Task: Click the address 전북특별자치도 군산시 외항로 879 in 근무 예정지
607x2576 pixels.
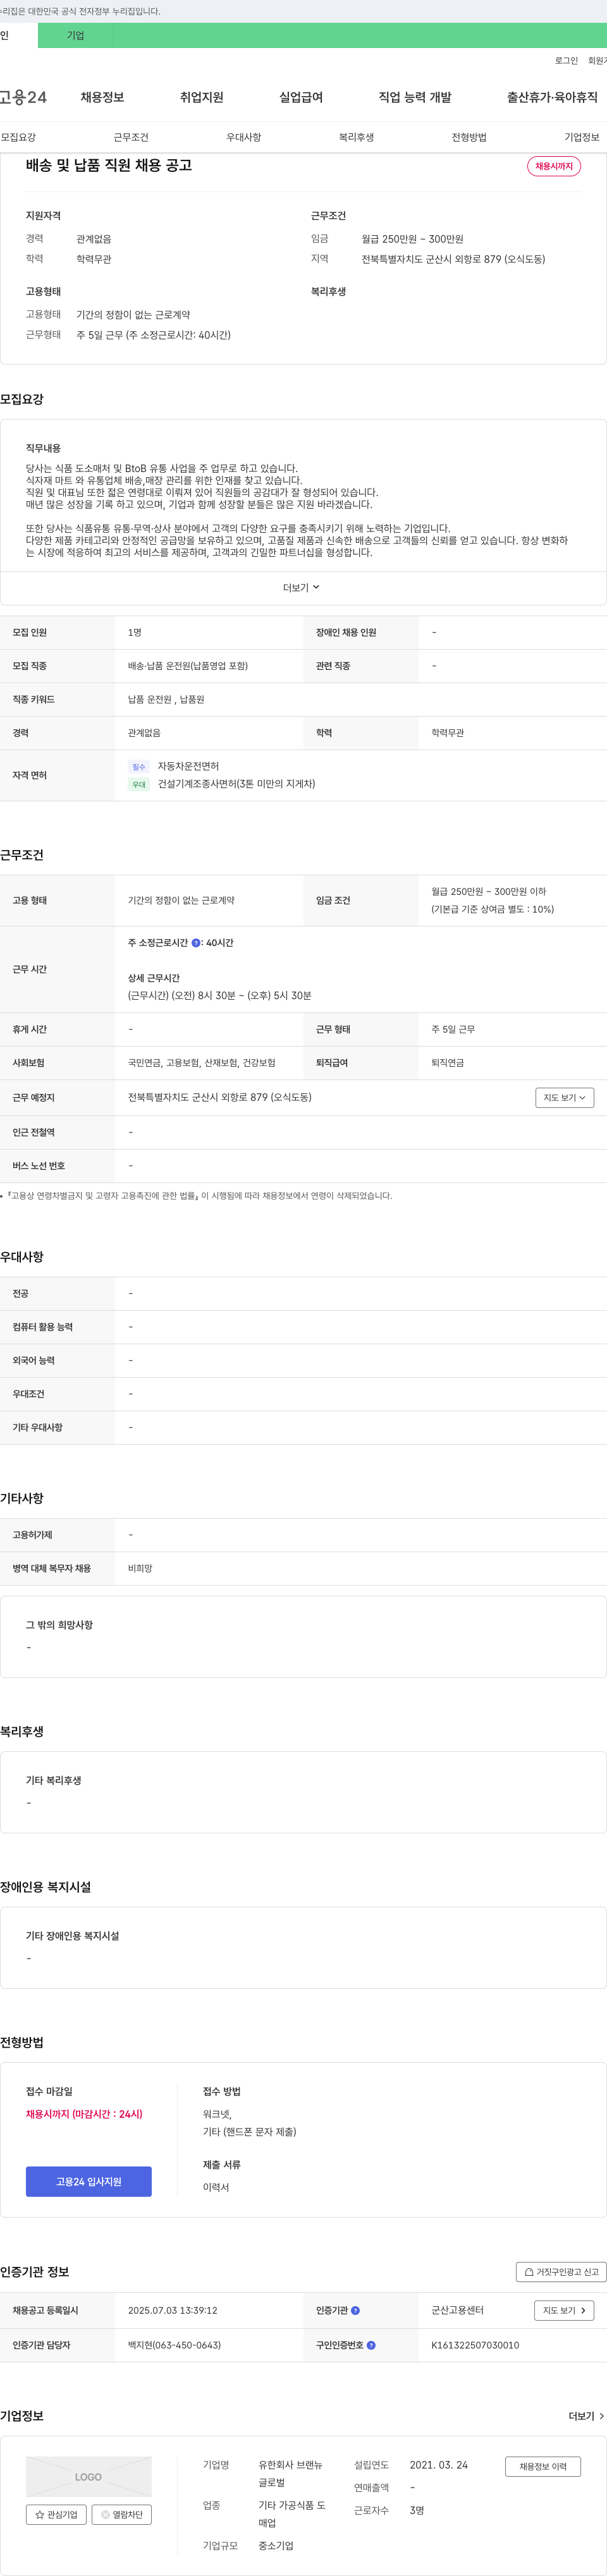Action: [220, 1098]
